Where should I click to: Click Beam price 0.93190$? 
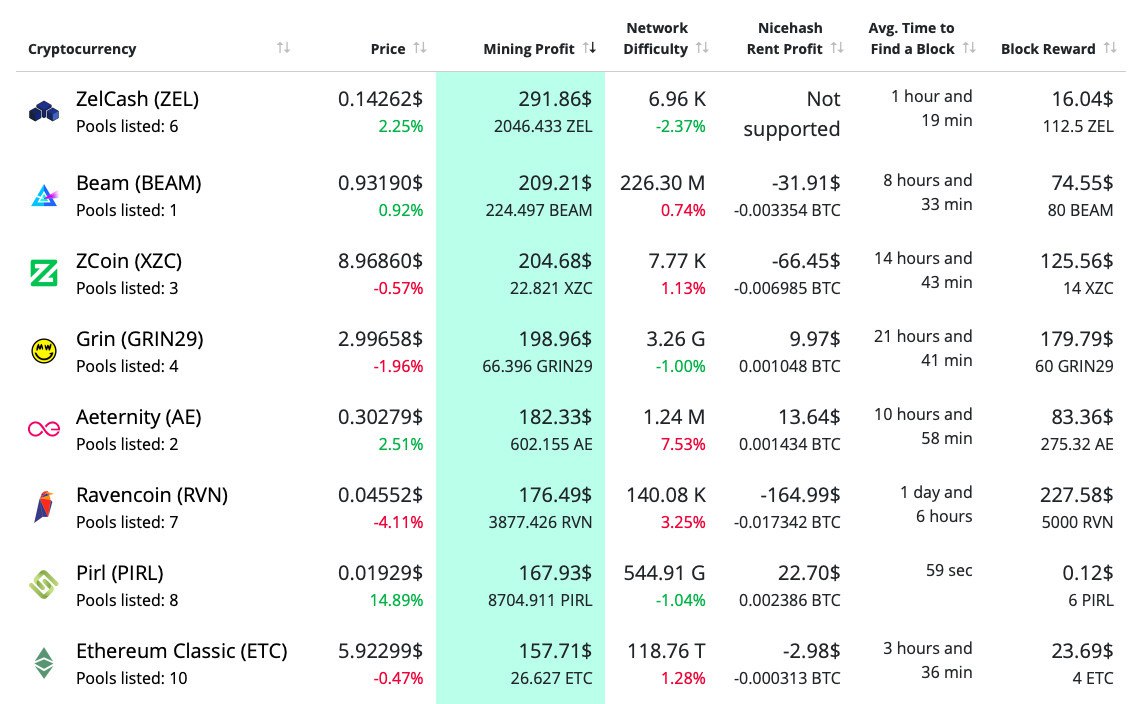tap(380, 183)
